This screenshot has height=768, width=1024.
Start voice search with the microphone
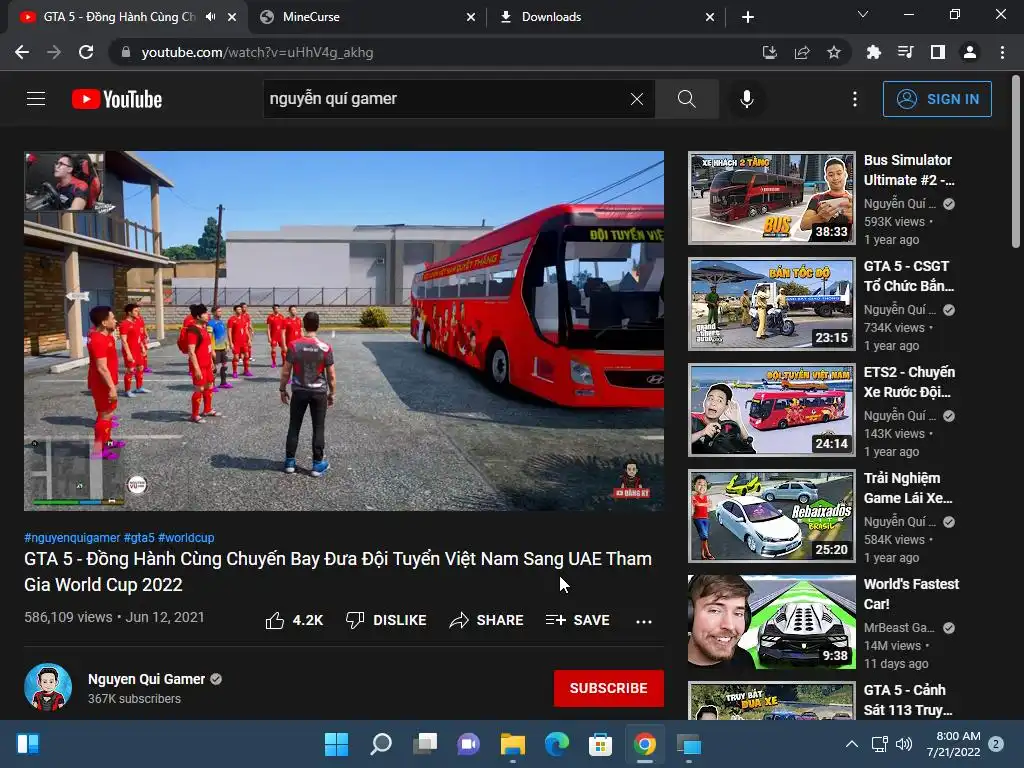click(746, 99)
